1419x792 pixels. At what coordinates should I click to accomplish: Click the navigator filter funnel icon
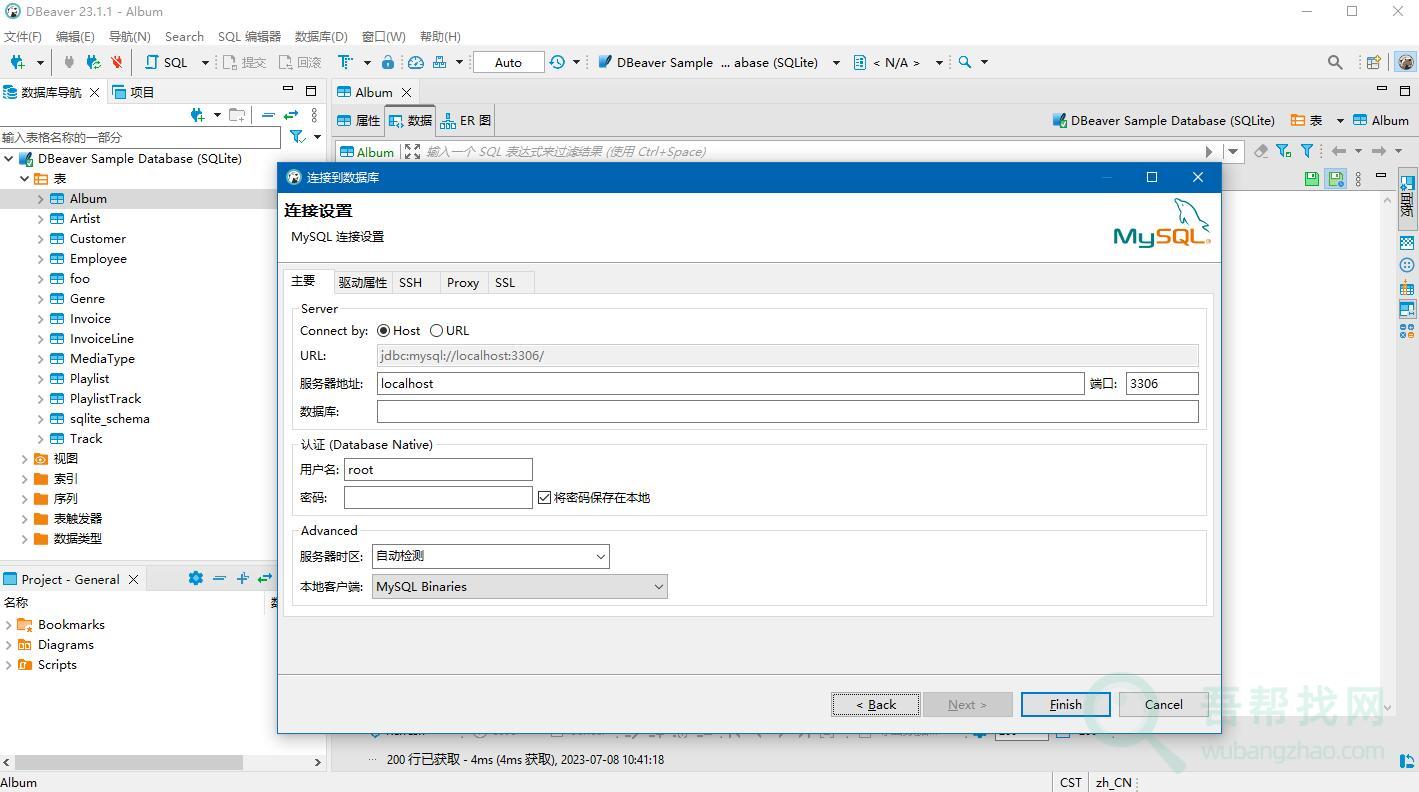tap(297, 137)
